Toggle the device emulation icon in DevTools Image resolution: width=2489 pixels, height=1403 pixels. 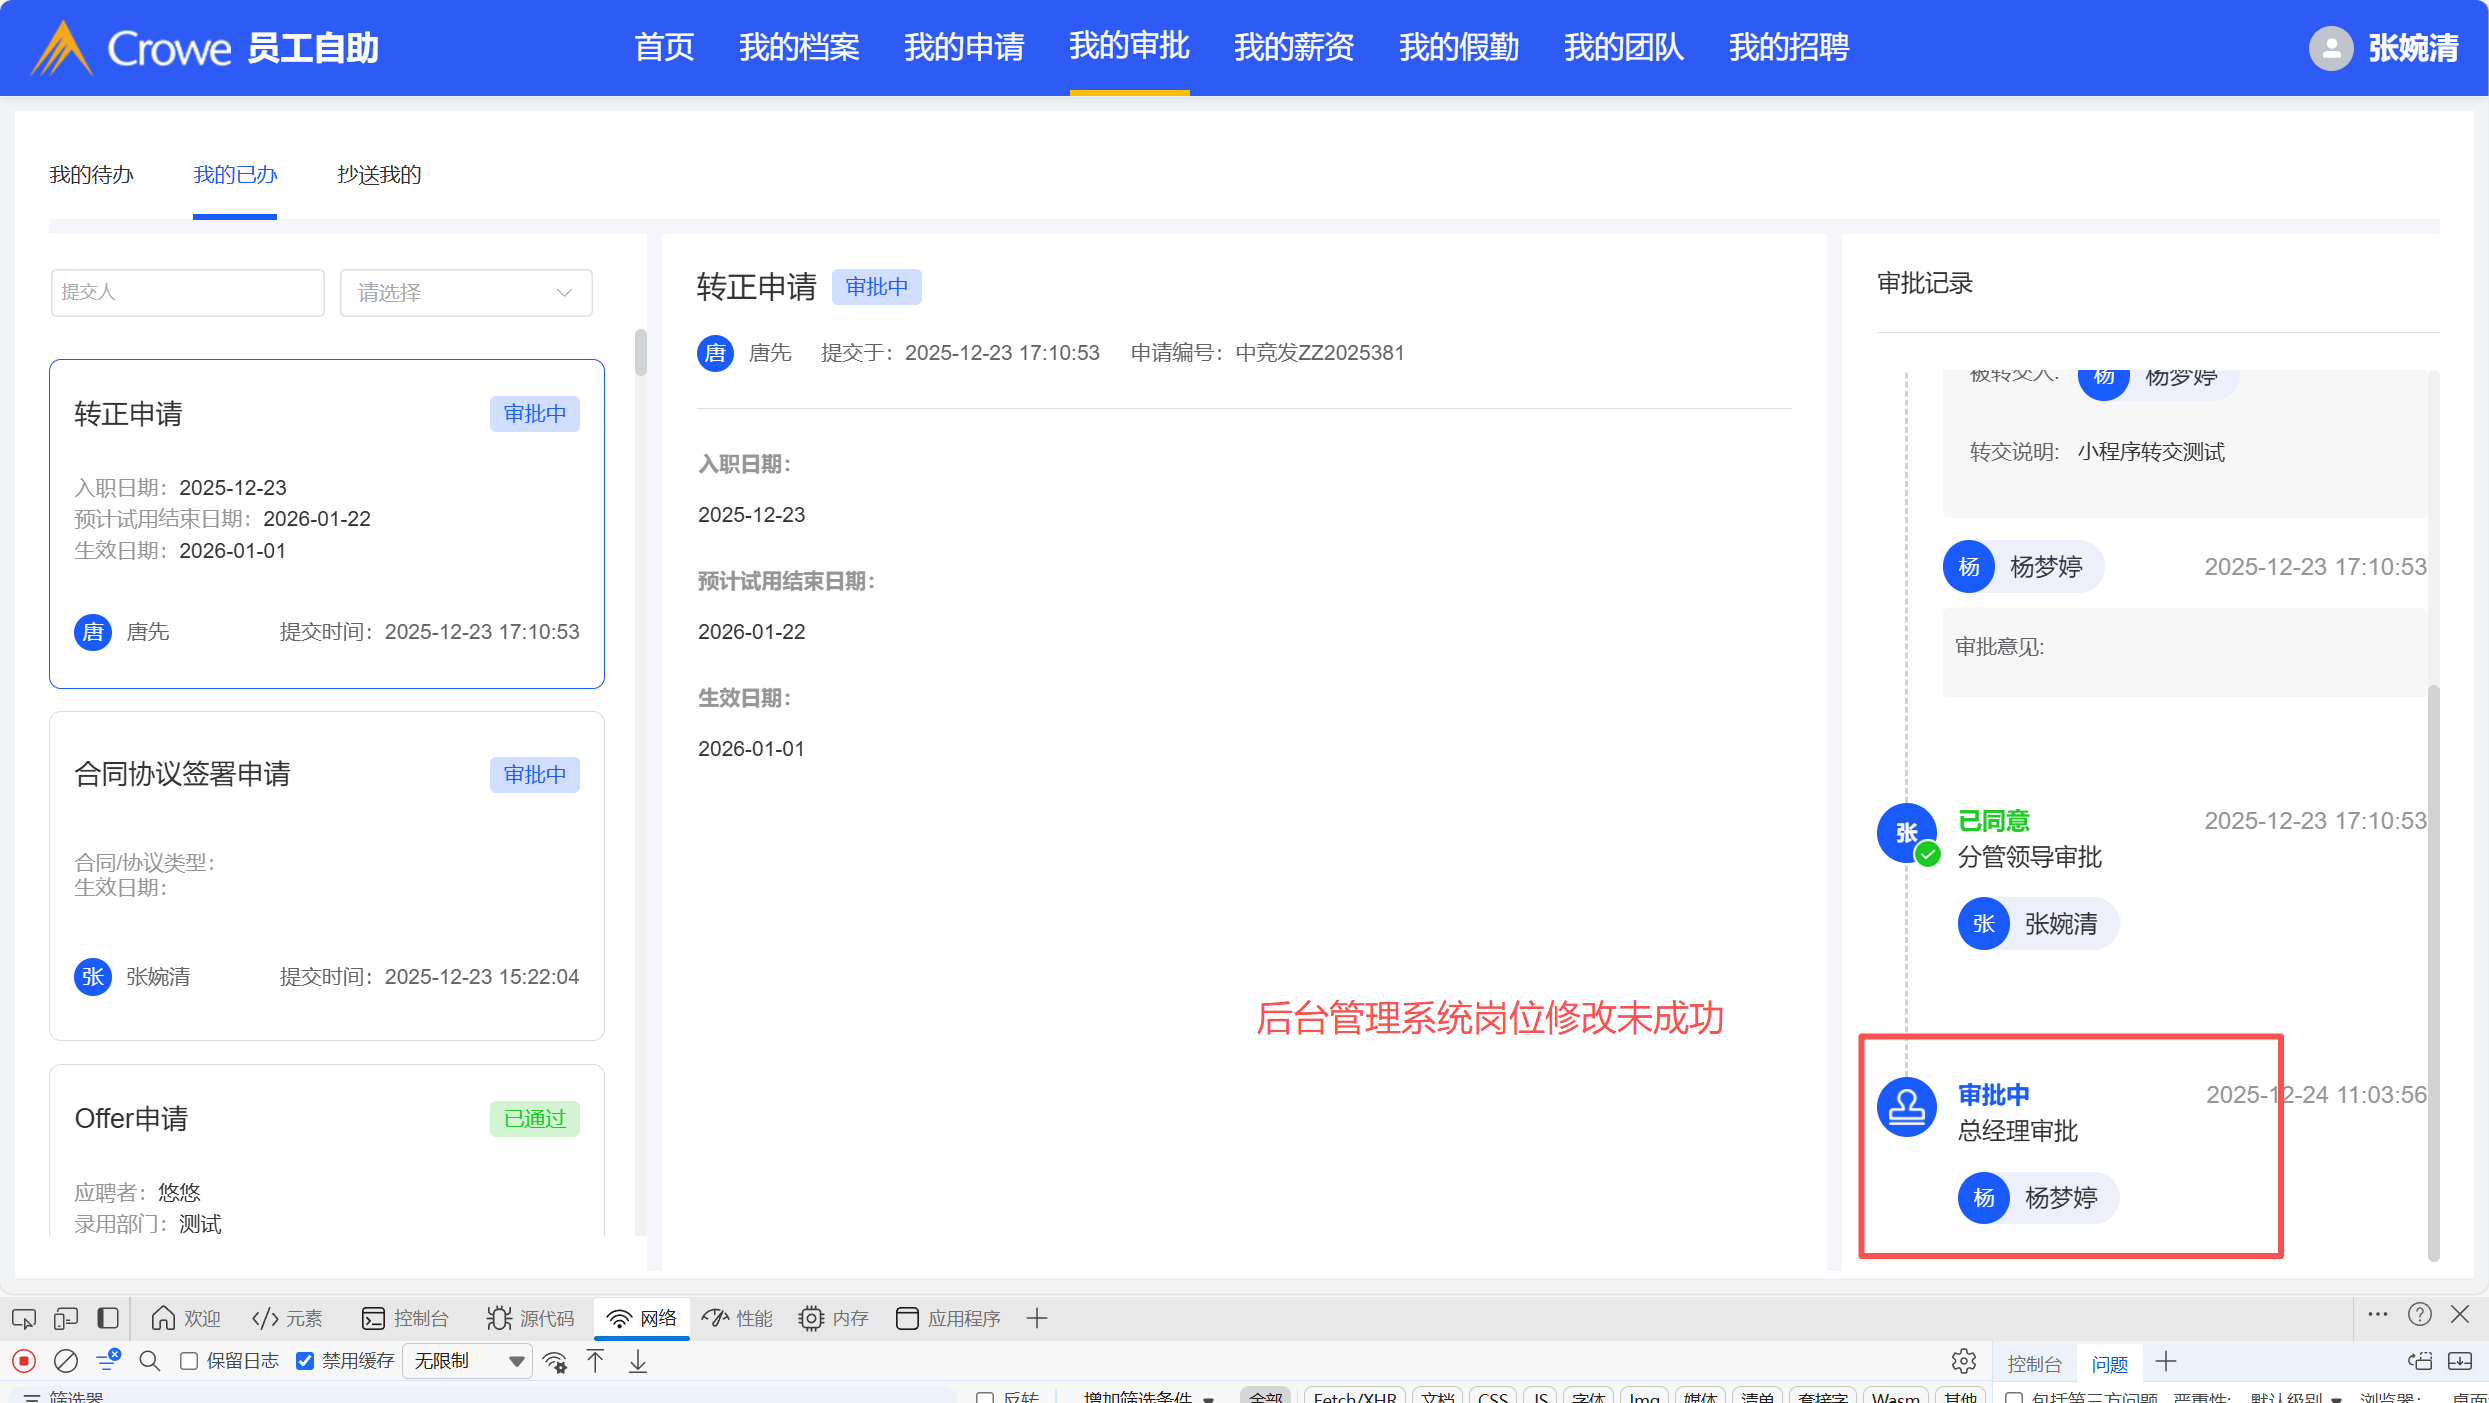66,1319
